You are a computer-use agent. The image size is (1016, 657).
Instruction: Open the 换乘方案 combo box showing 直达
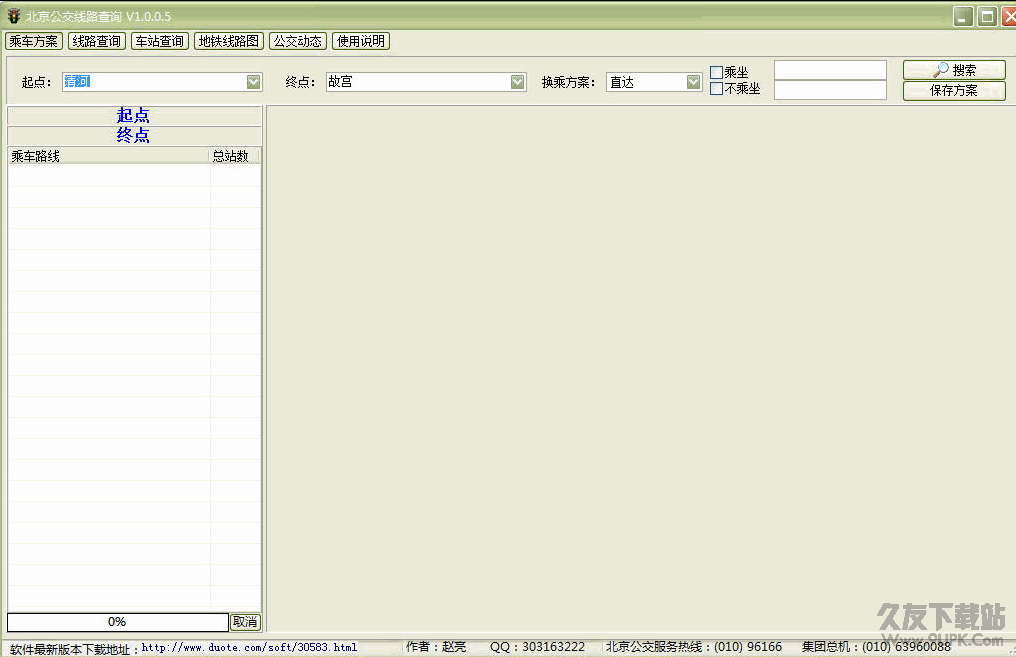pos(654,82)
